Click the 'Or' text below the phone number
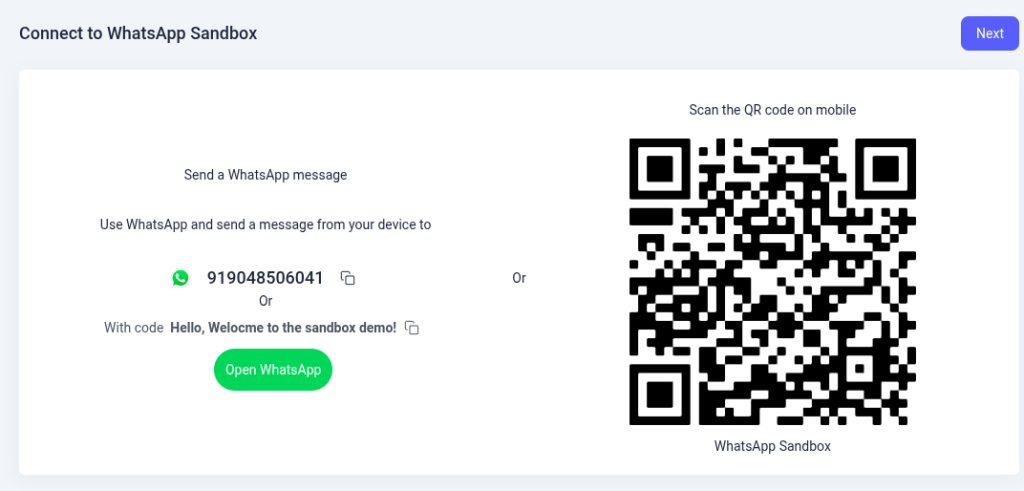This screenshot has height=491, width=1024. point(265,301)
